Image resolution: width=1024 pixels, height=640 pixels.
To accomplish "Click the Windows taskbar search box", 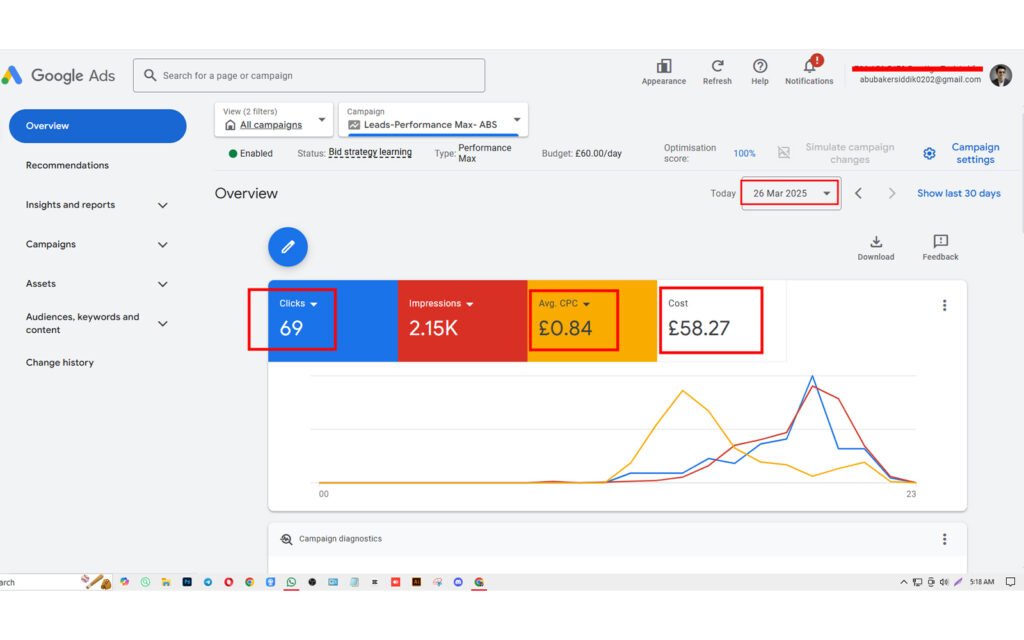I will (39, 582).
